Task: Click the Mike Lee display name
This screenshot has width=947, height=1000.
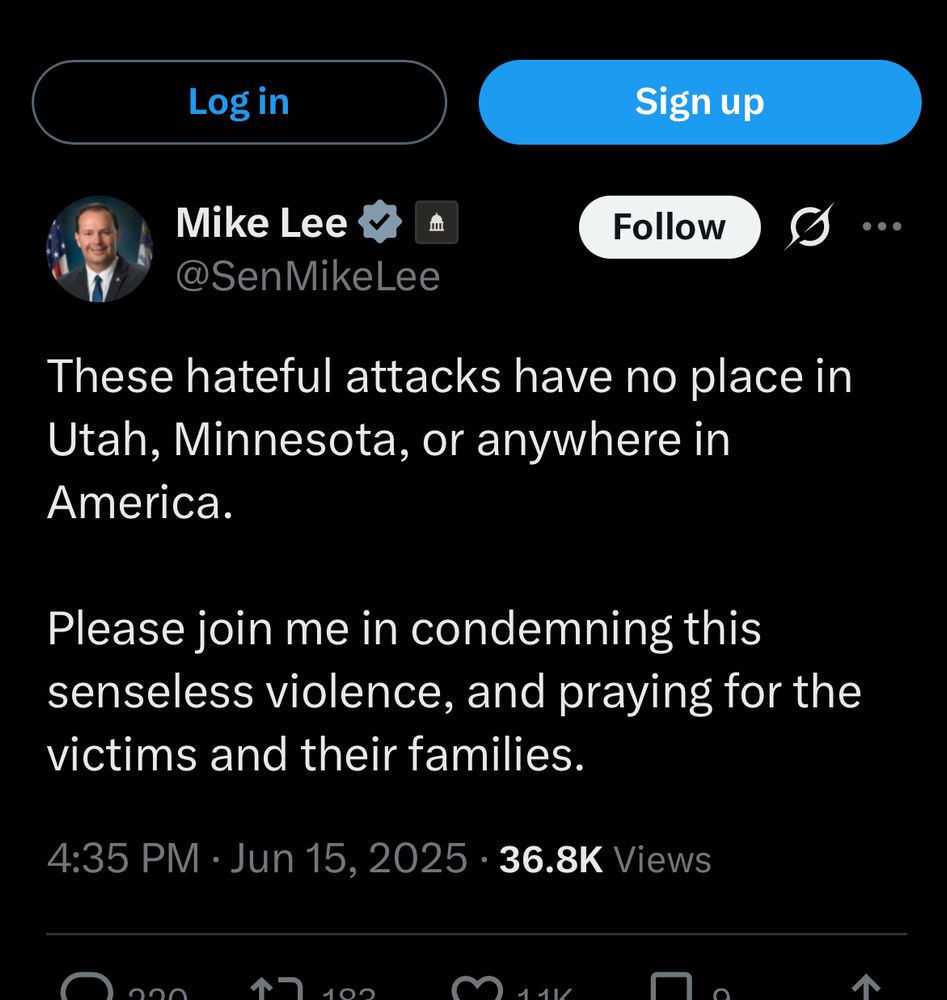Action: (x=261, y=223)
